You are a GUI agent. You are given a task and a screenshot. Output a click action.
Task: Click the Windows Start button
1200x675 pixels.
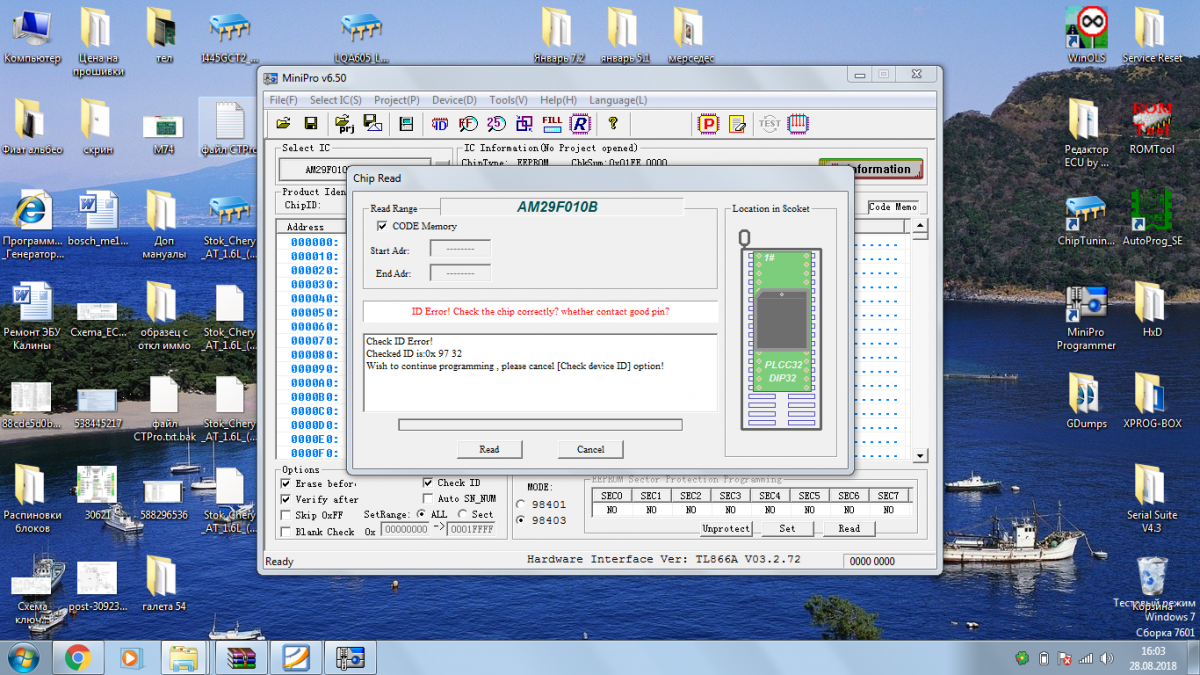[x=23, y=658]
